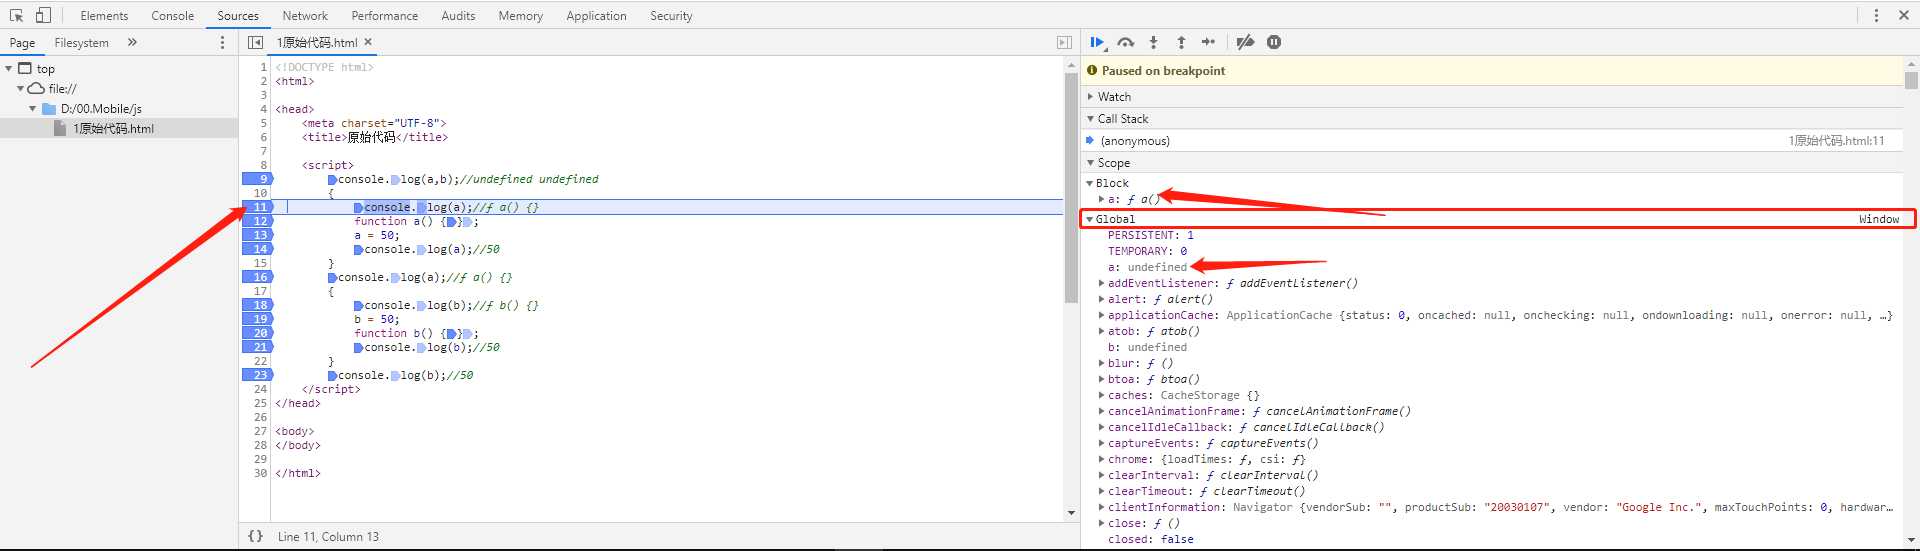
Task: Click the Step button
Action: (x=1208, y=42)
